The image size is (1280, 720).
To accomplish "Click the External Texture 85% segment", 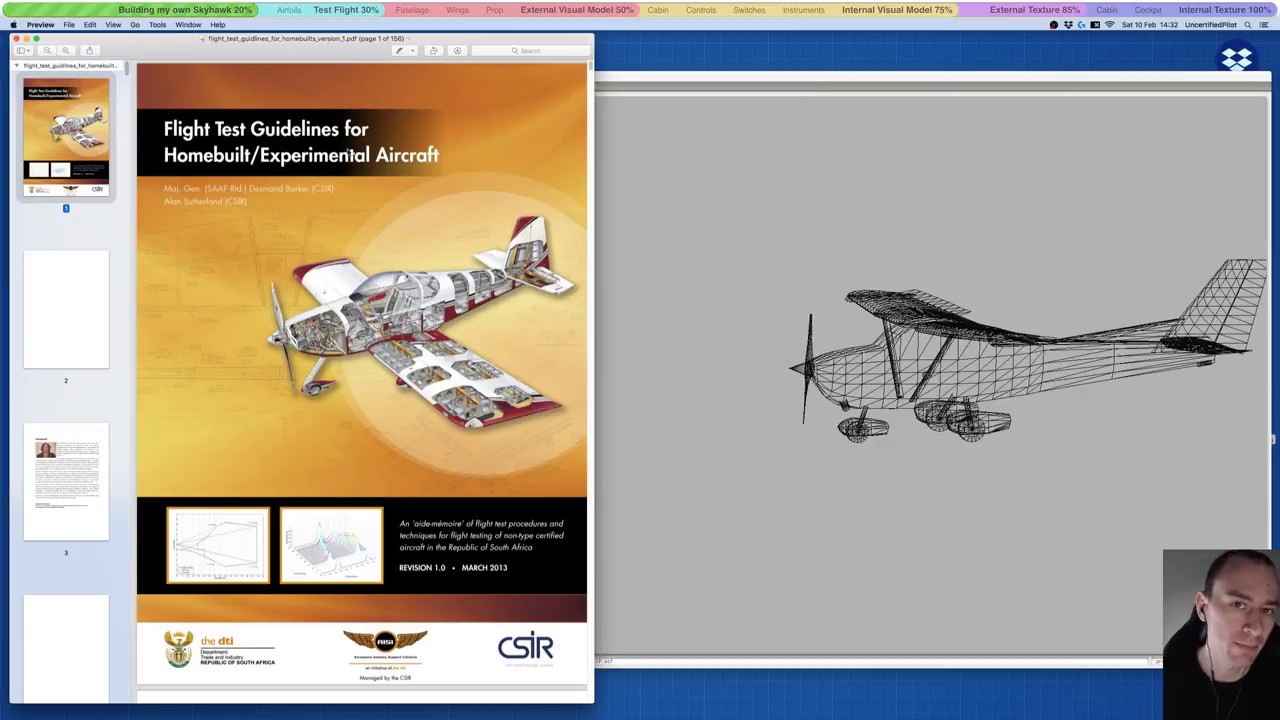I will point(1035,10).
